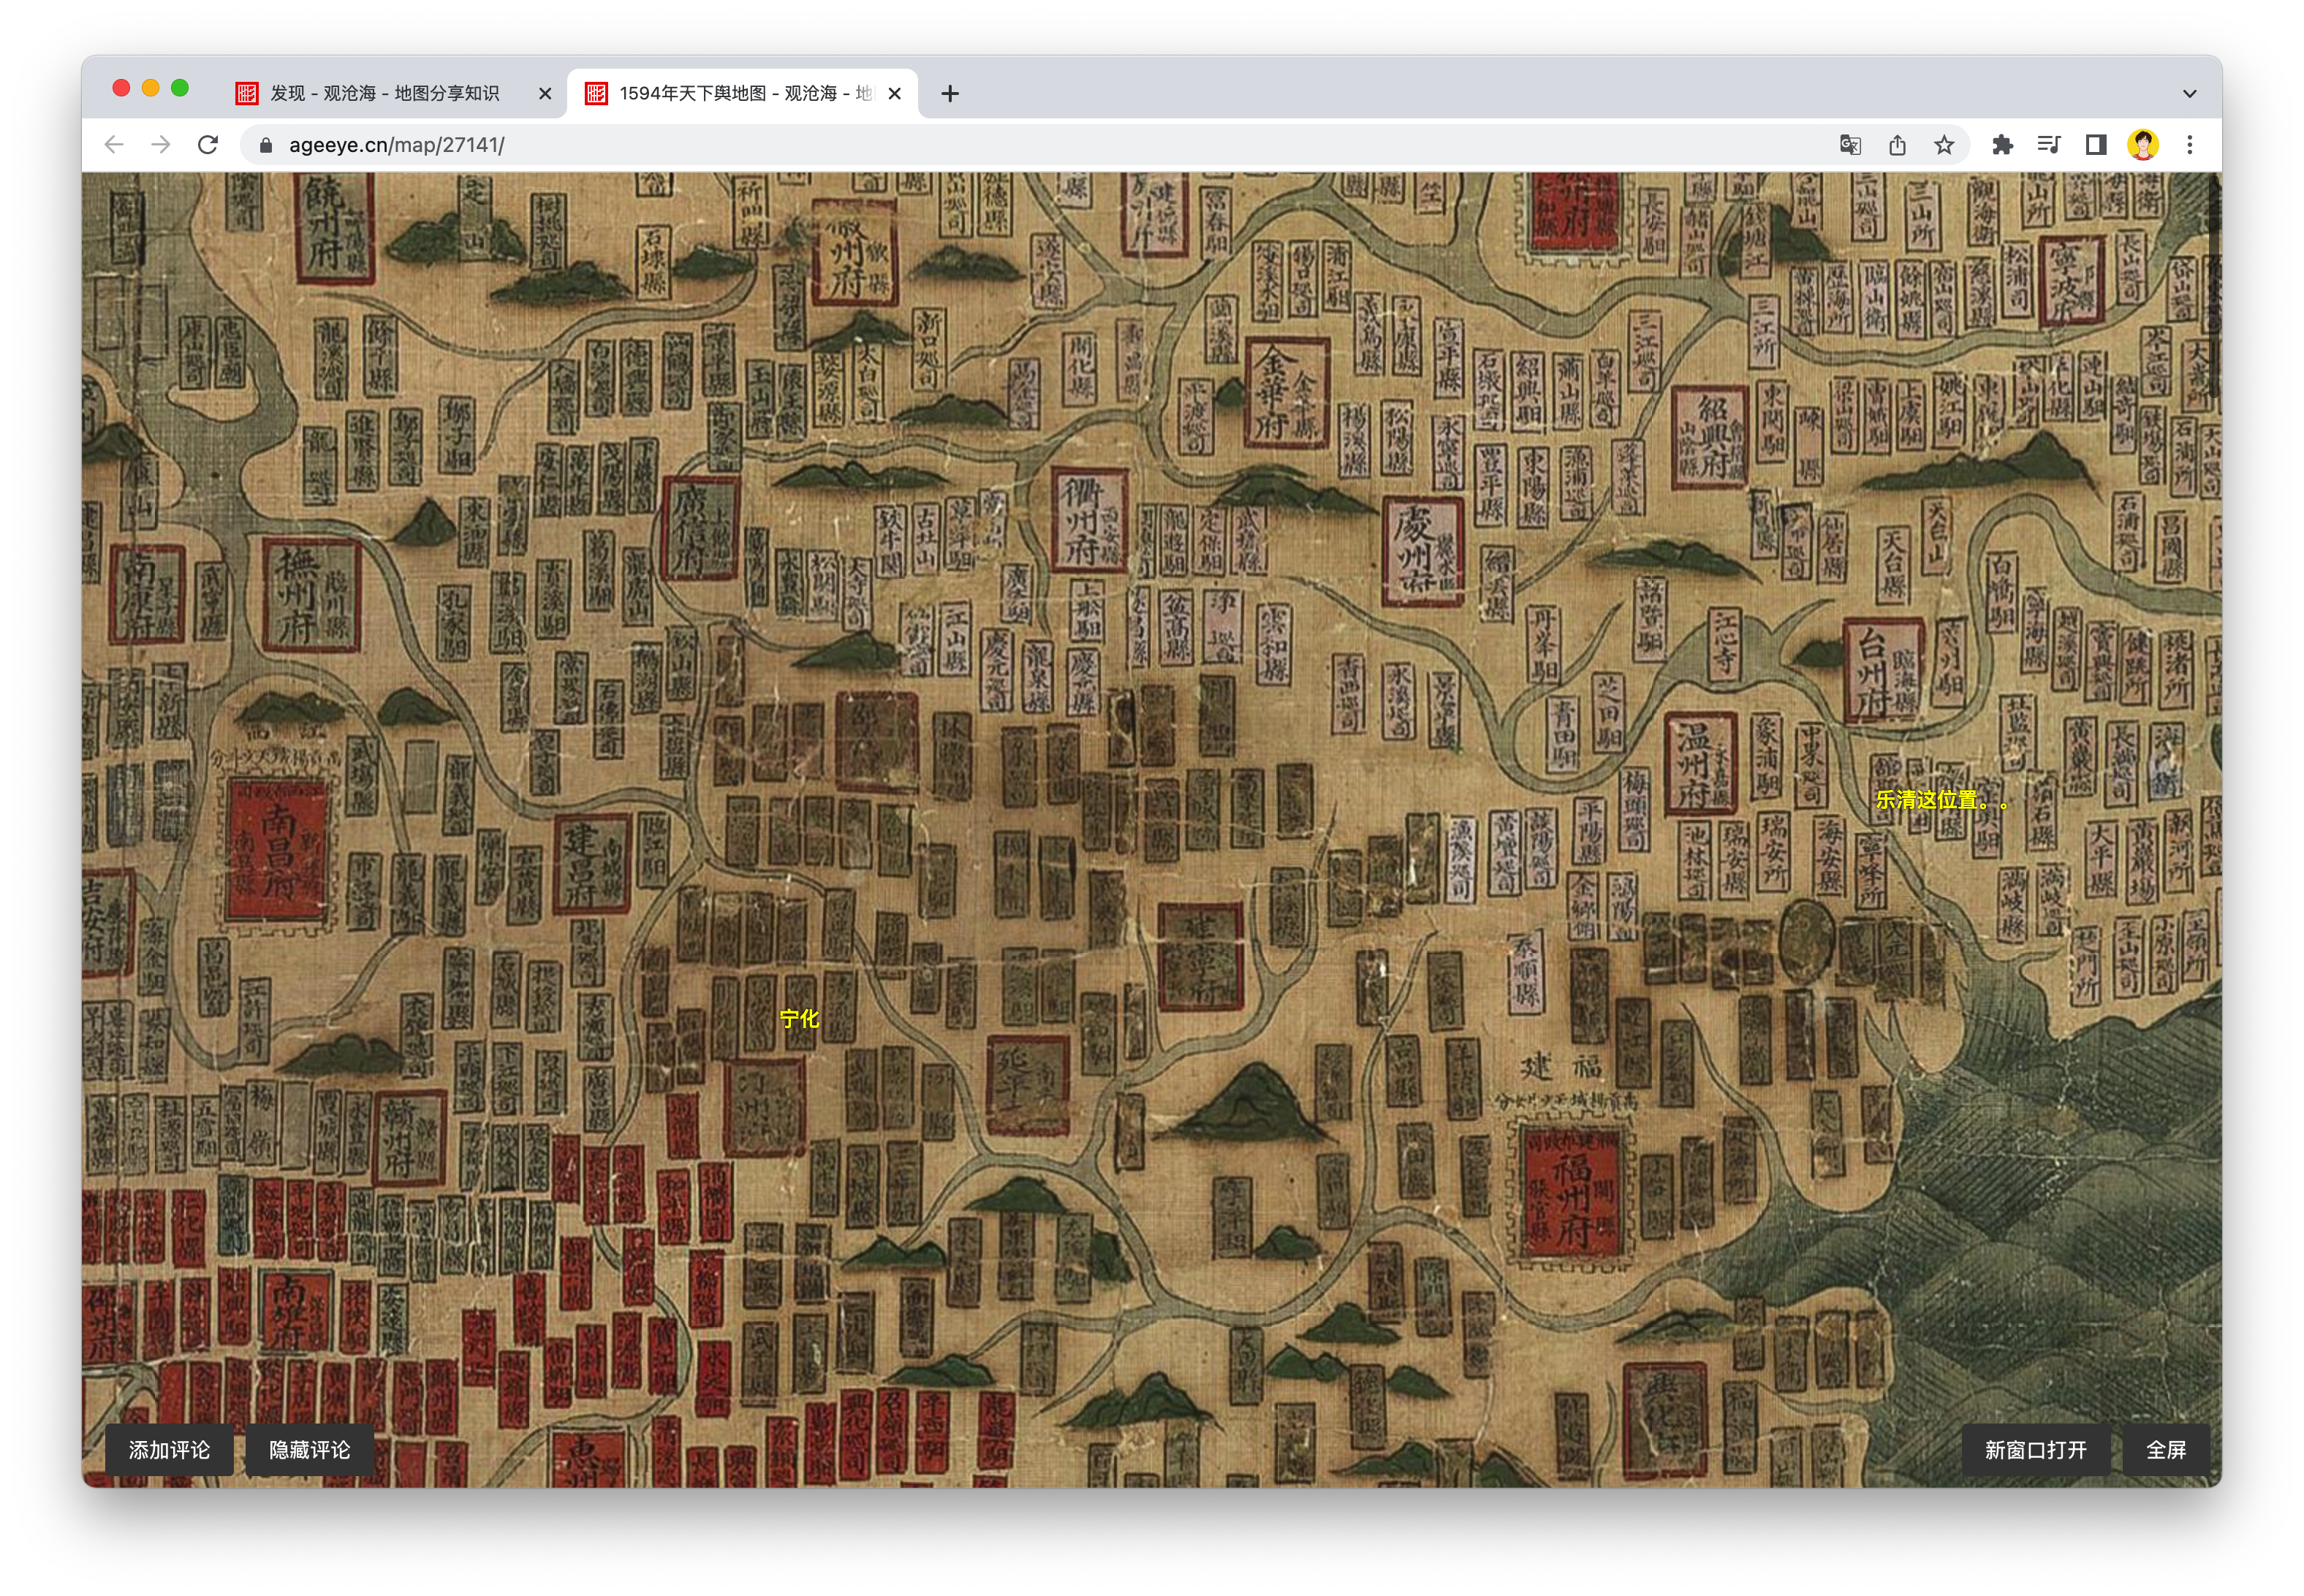Close the 1594年天下舆地图 tab

click(895, 93)
